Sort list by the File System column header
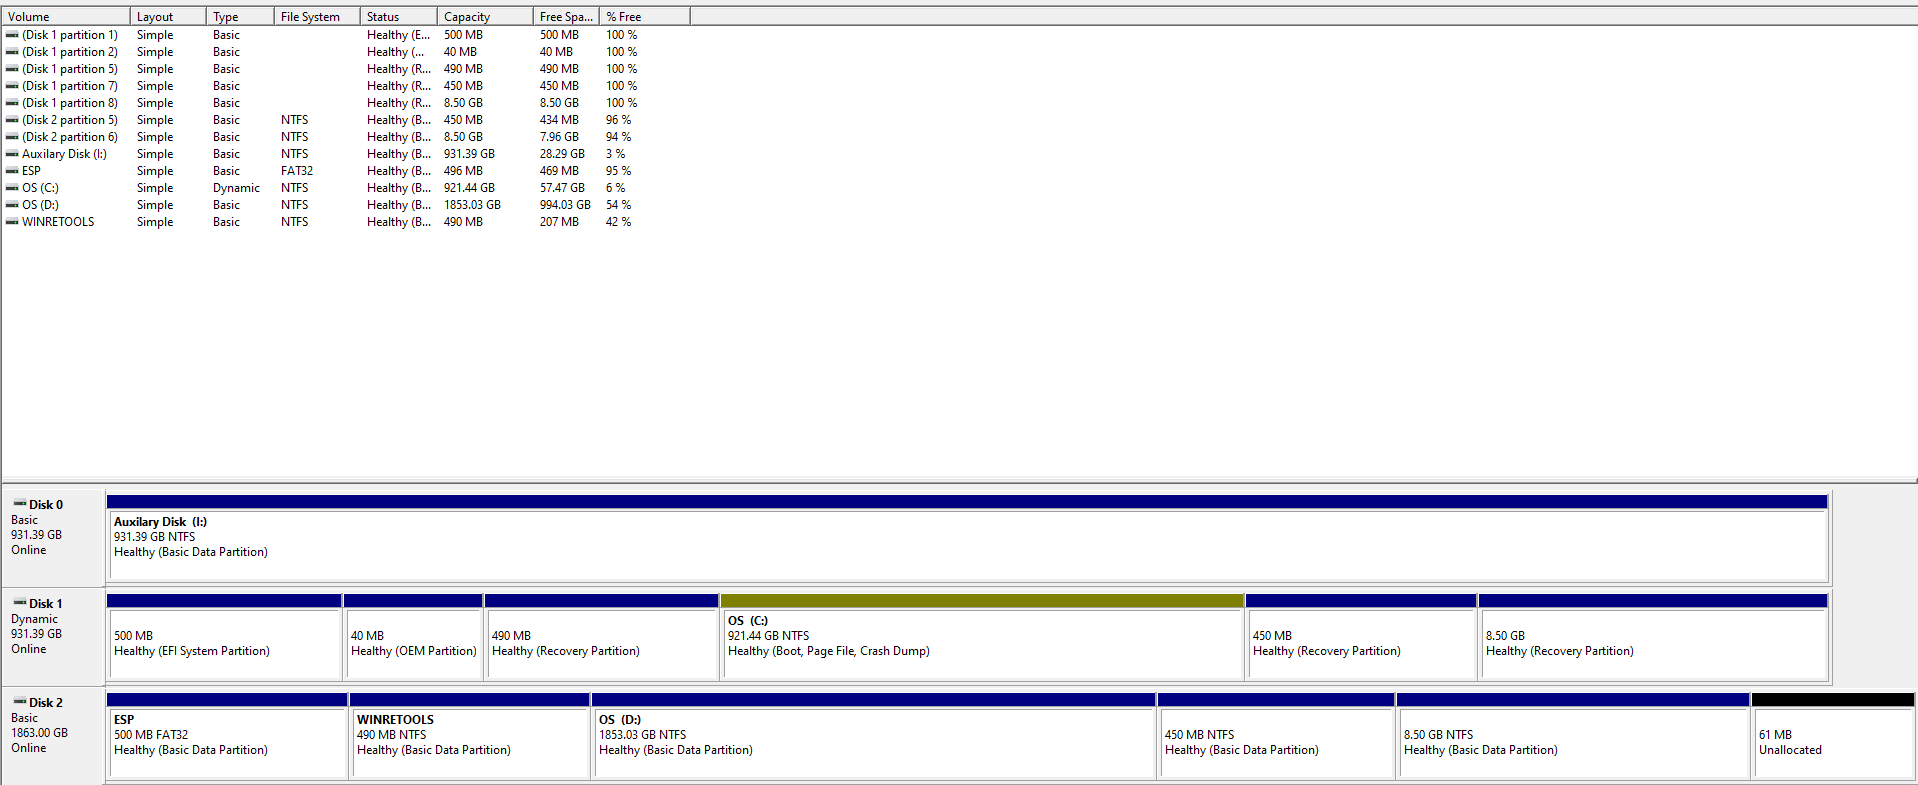This screenshot has width=1918, height=785. pos(317,16)
